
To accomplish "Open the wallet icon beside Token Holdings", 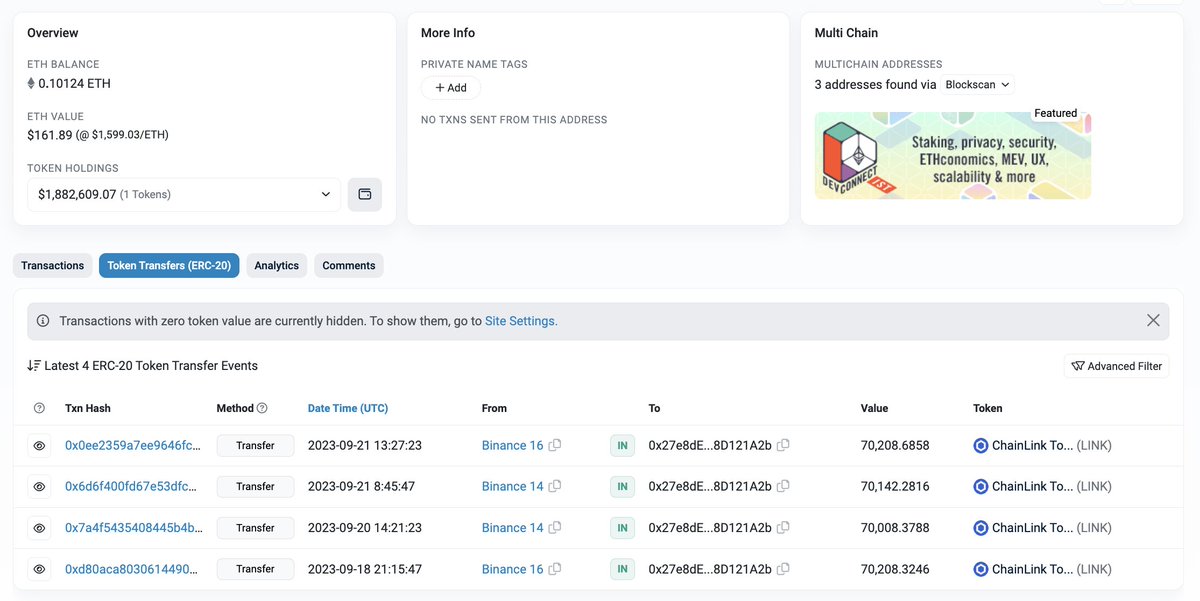I will [365, 194].
